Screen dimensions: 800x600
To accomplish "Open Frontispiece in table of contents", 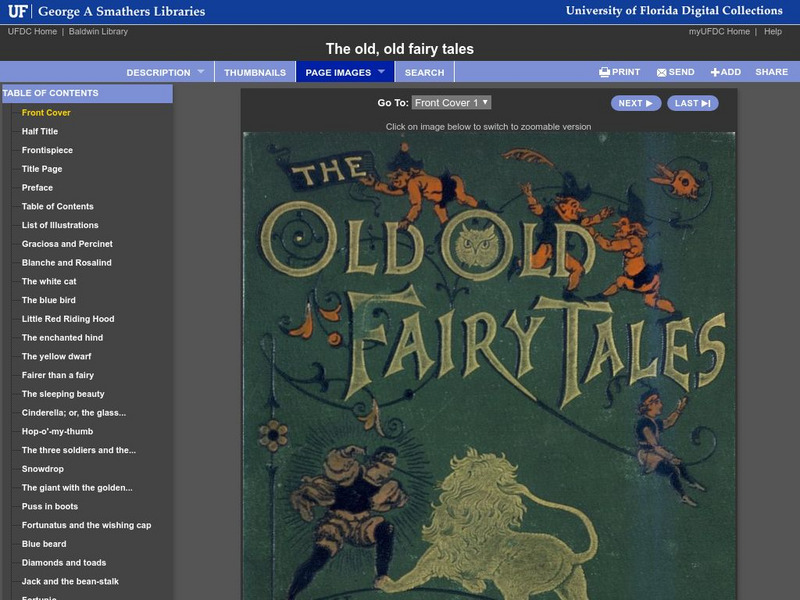I will click(x=47, y=150).
